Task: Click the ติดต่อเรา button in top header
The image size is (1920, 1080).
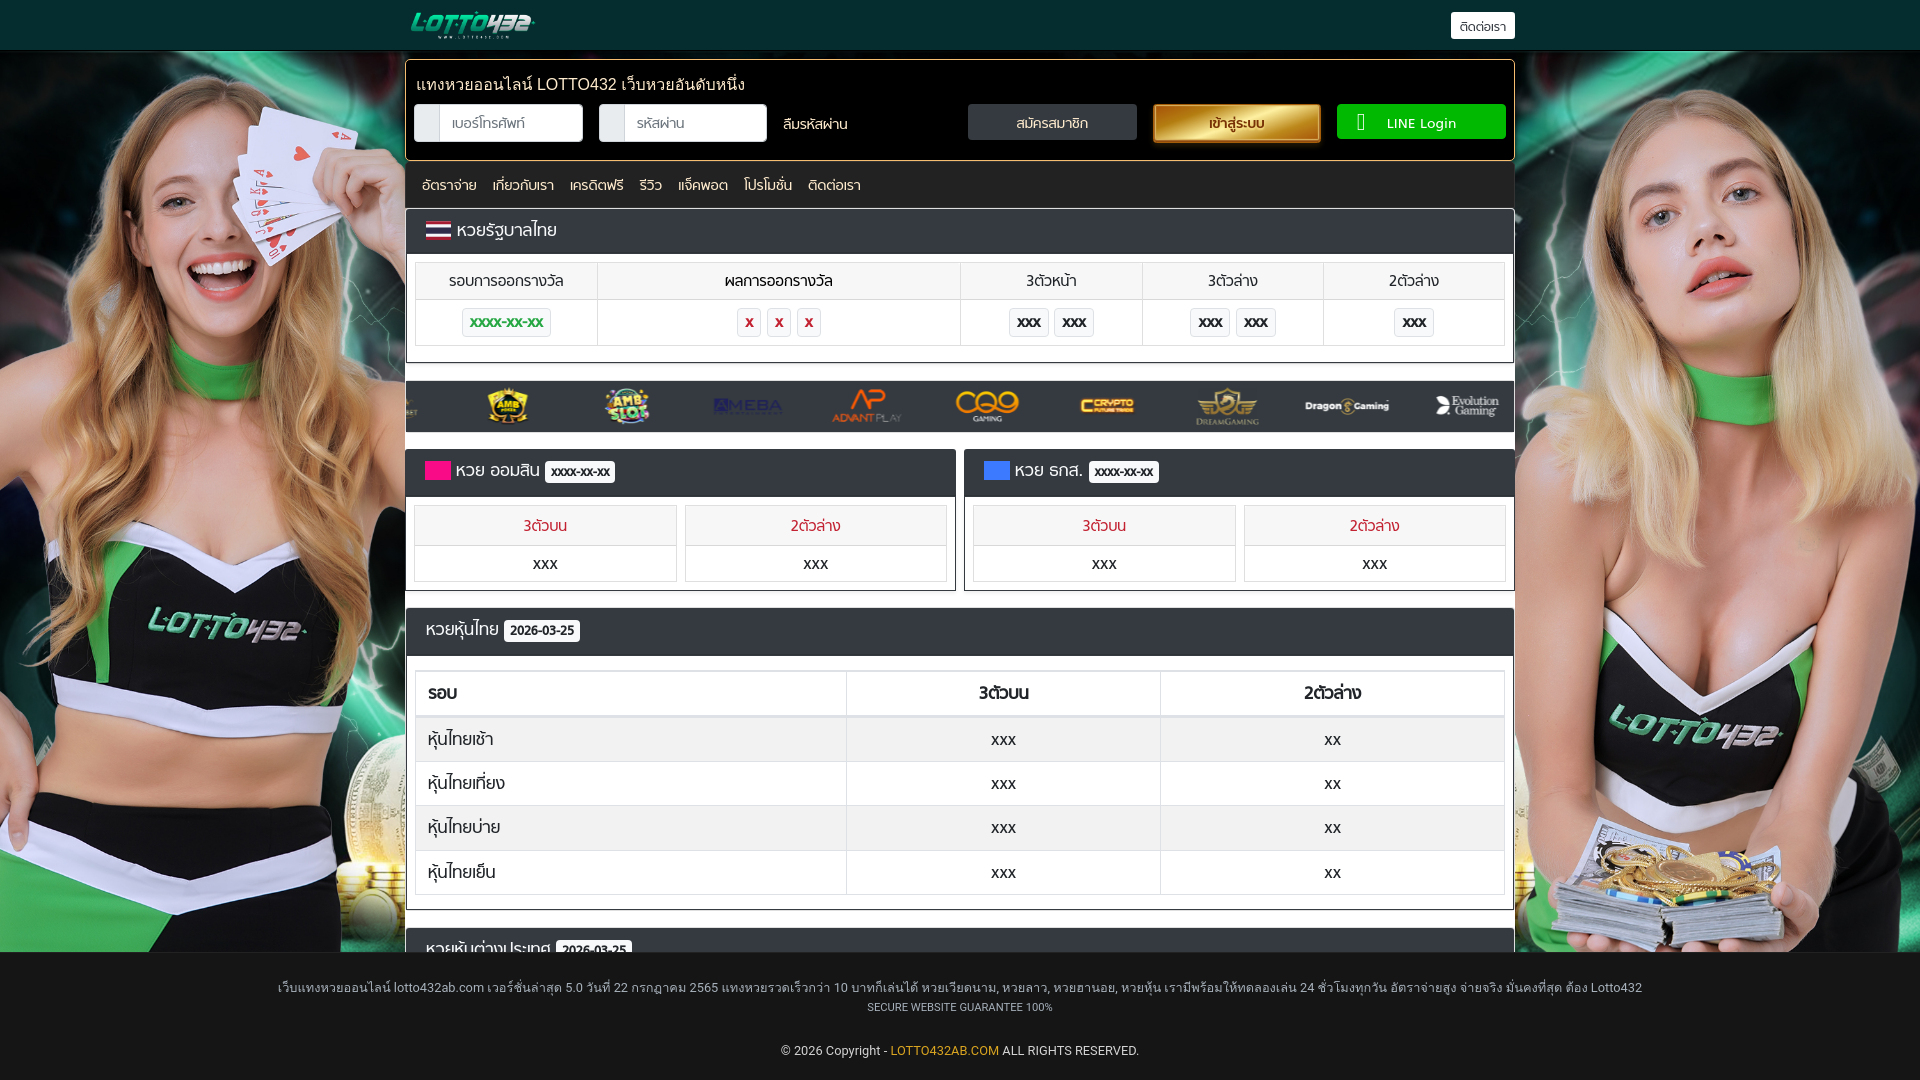Action: 1482,26
